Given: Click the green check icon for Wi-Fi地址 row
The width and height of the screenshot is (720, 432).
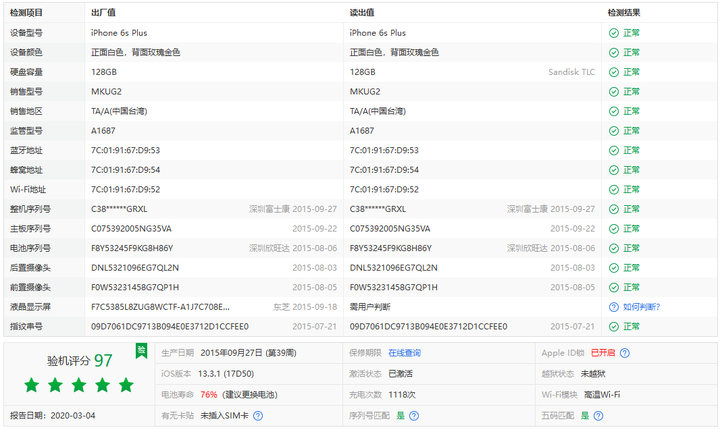Looking at the screenshot, I should click(613, 190).
